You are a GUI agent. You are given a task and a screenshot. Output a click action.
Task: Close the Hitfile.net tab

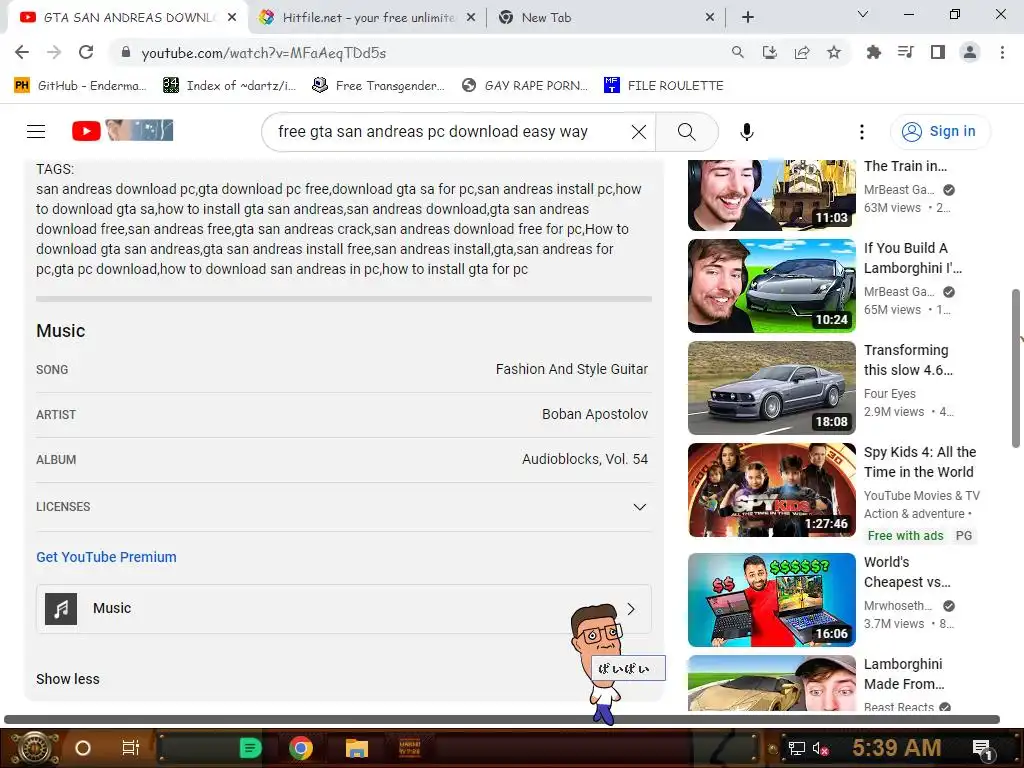point(471,18)
